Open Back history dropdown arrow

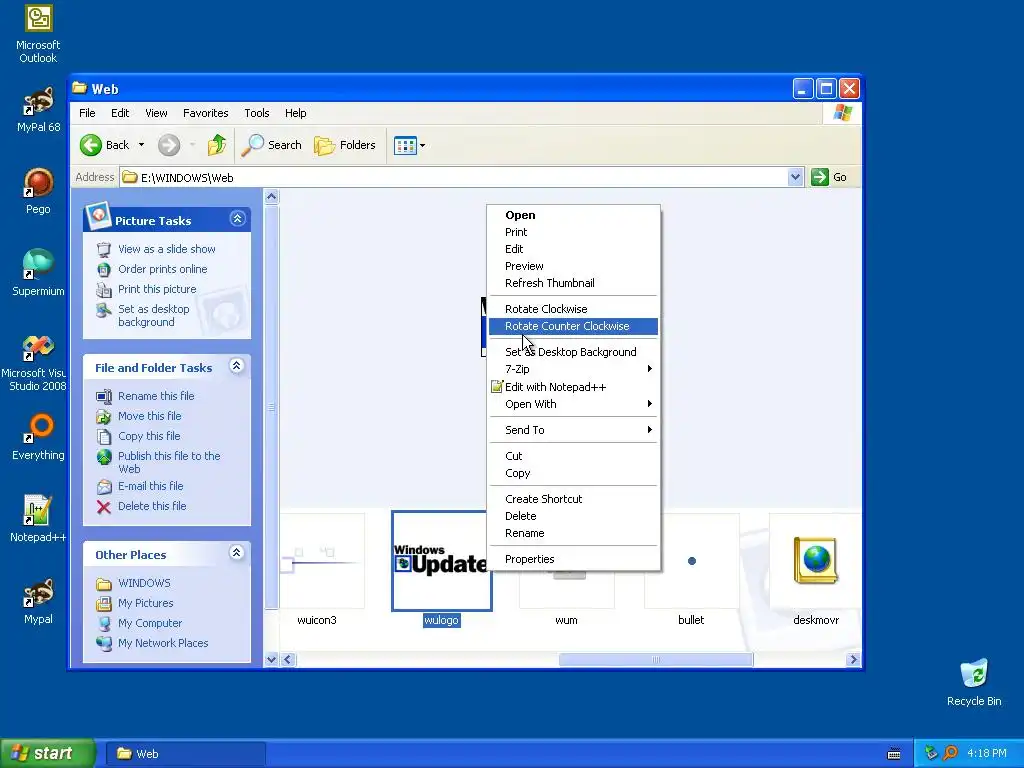(141, 145)
